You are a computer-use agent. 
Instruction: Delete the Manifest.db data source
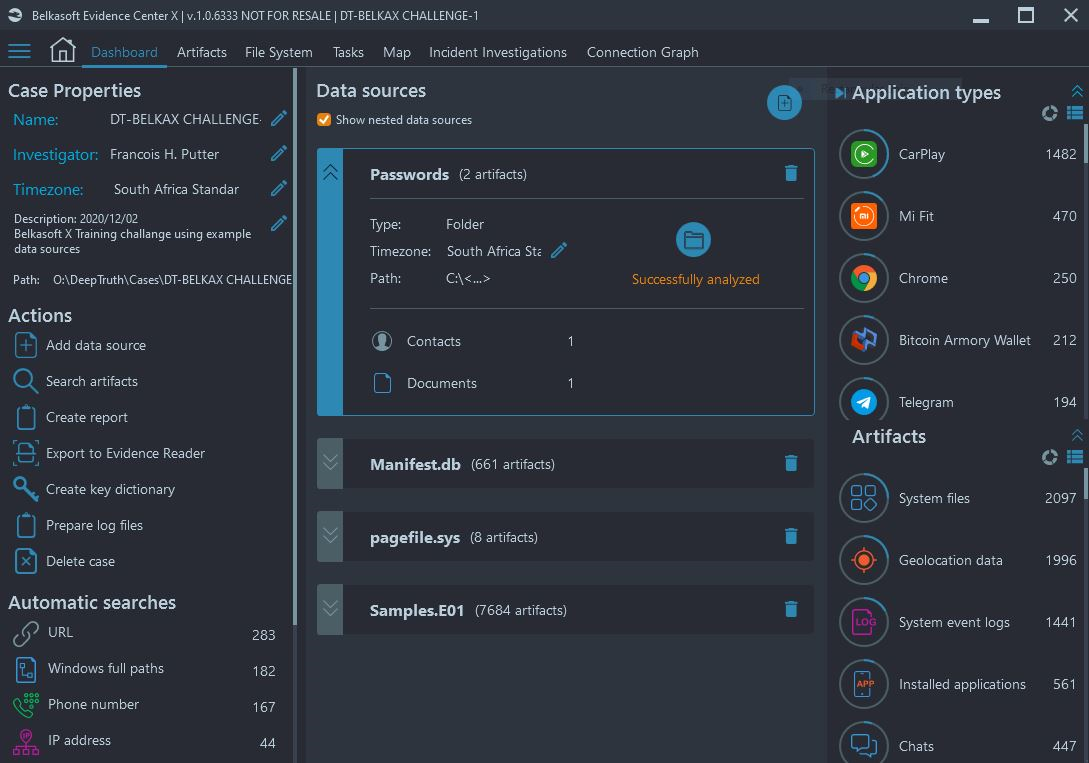click(791, 463)
